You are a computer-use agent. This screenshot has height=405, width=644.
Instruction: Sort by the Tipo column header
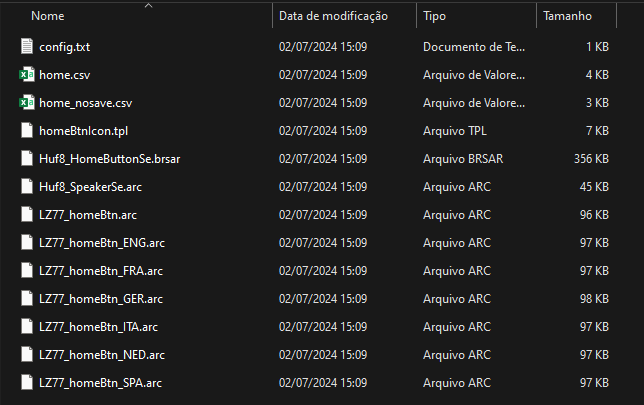tap(434, 16)
